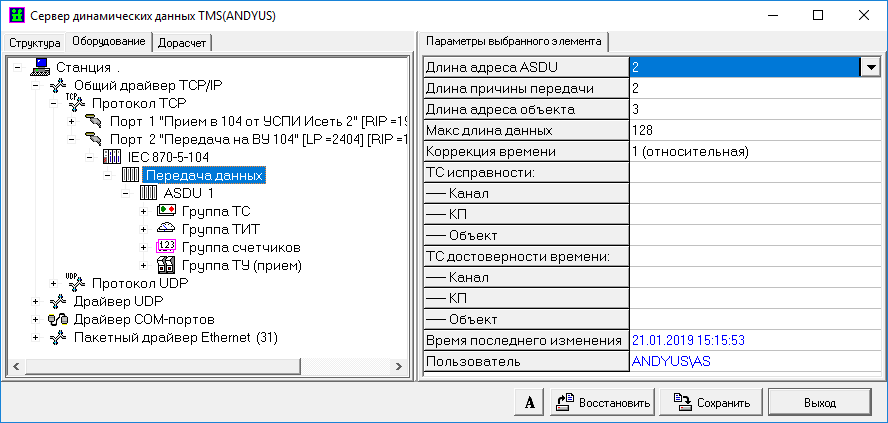Switch to the Структура tab
This screenshot has height=423, width=888.
coord(35,43)
